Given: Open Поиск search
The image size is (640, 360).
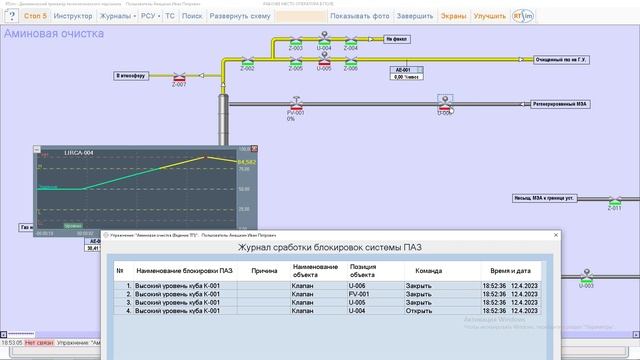Looking at the screenshot, I should point(192,16).
